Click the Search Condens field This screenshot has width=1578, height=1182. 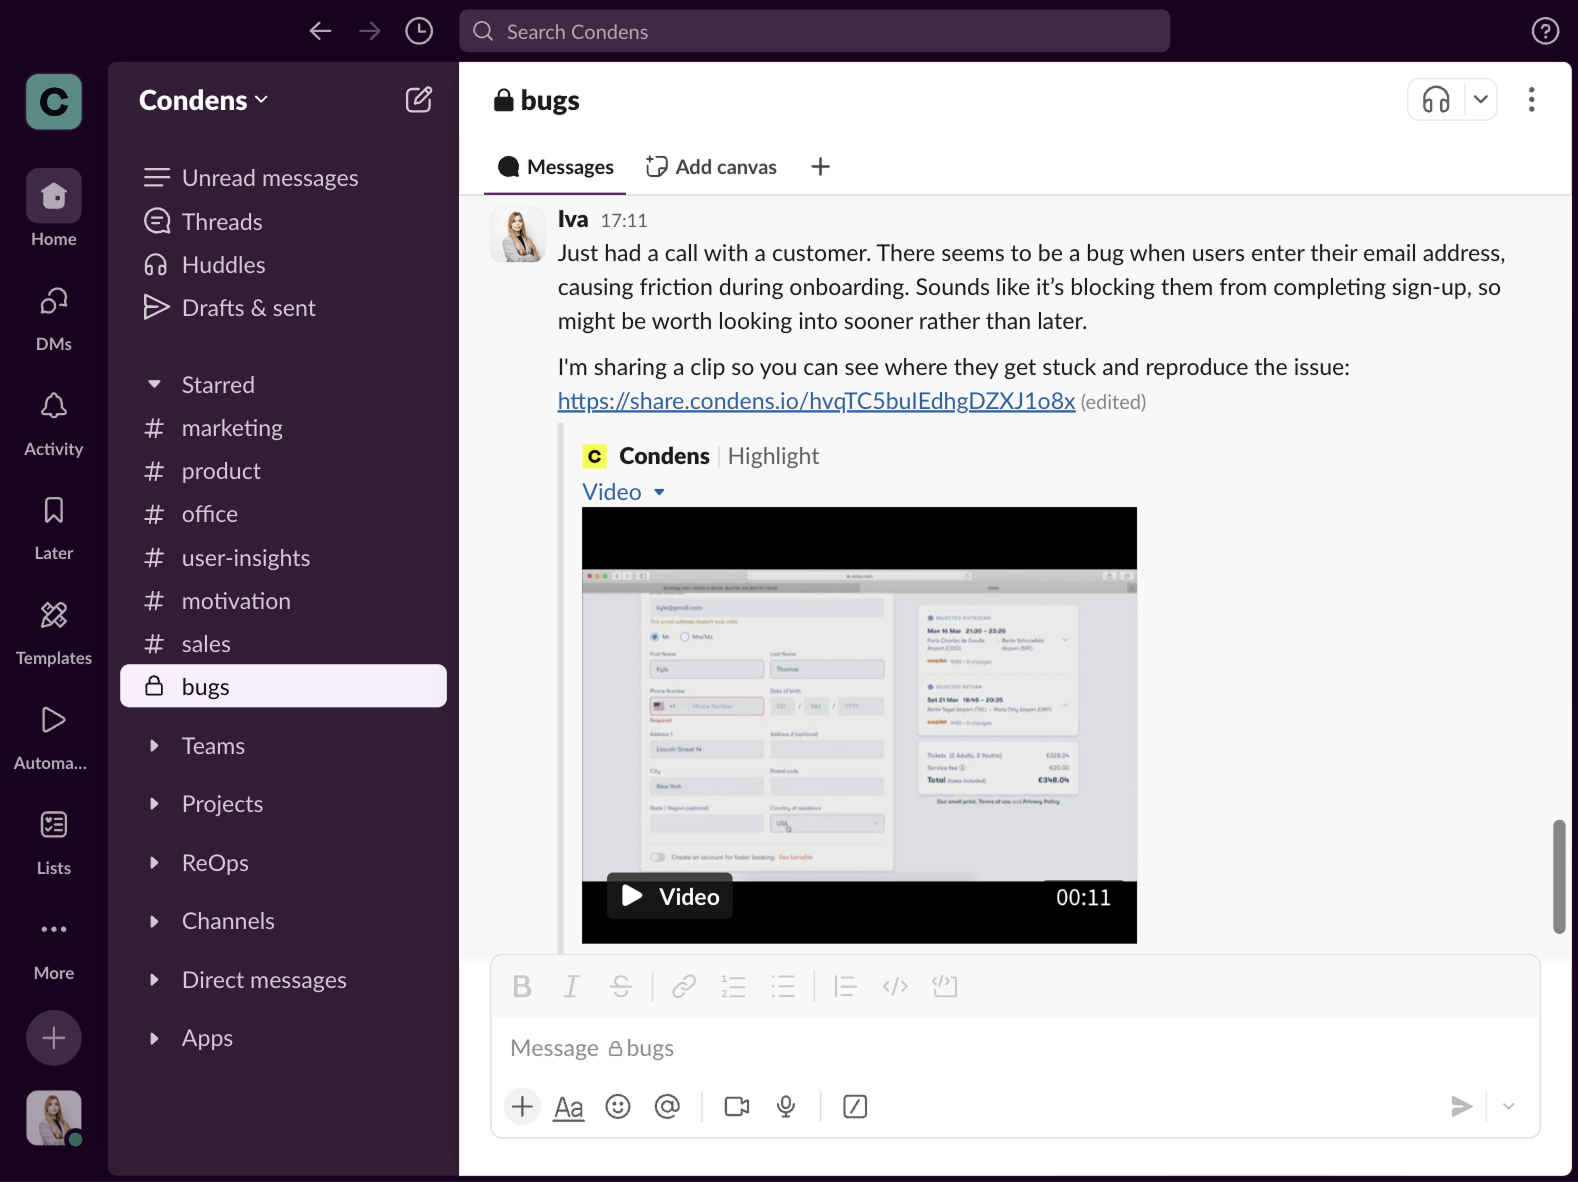coord(814,31)
